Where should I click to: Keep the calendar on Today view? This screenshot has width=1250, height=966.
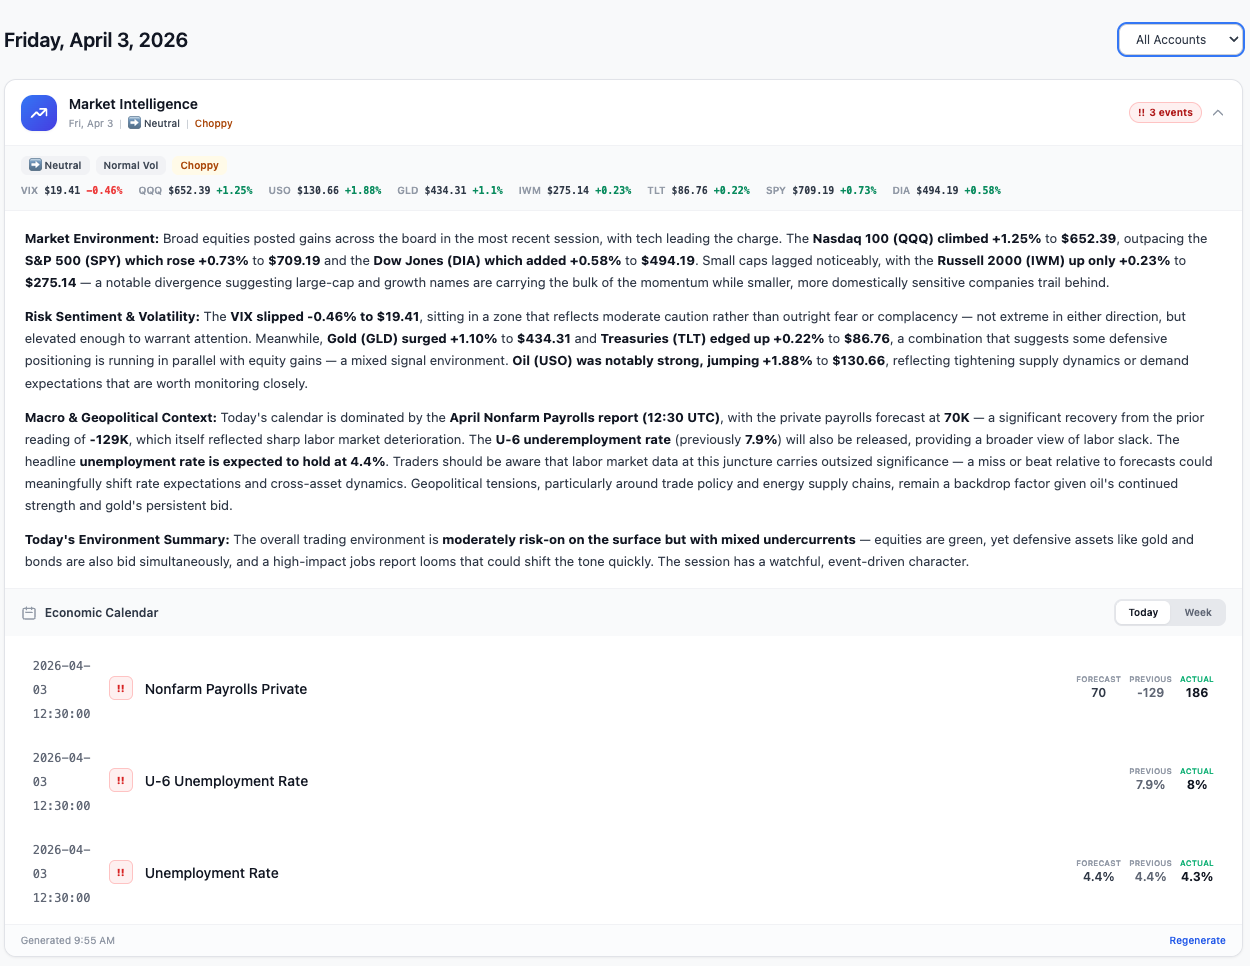(x=1142, y=612)
